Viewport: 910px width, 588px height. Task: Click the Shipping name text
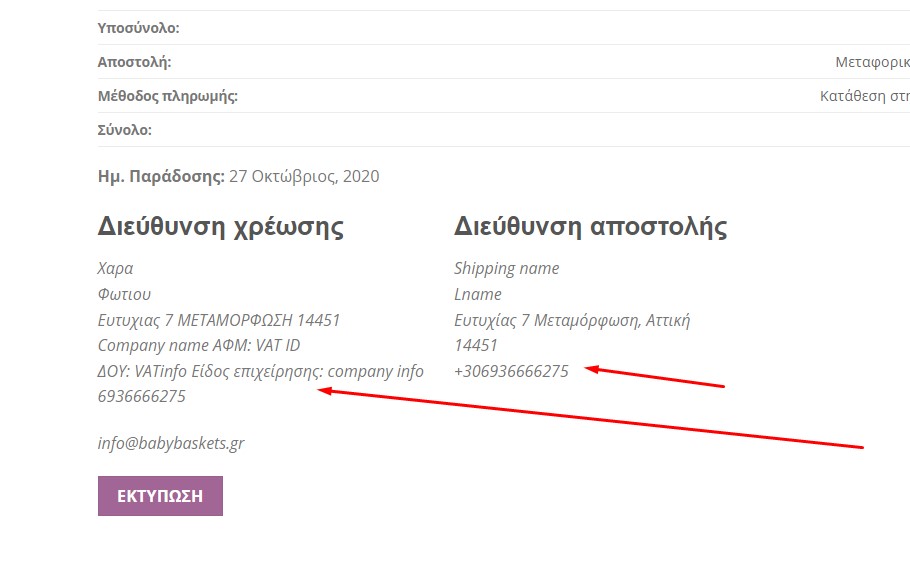pos(506,268)
